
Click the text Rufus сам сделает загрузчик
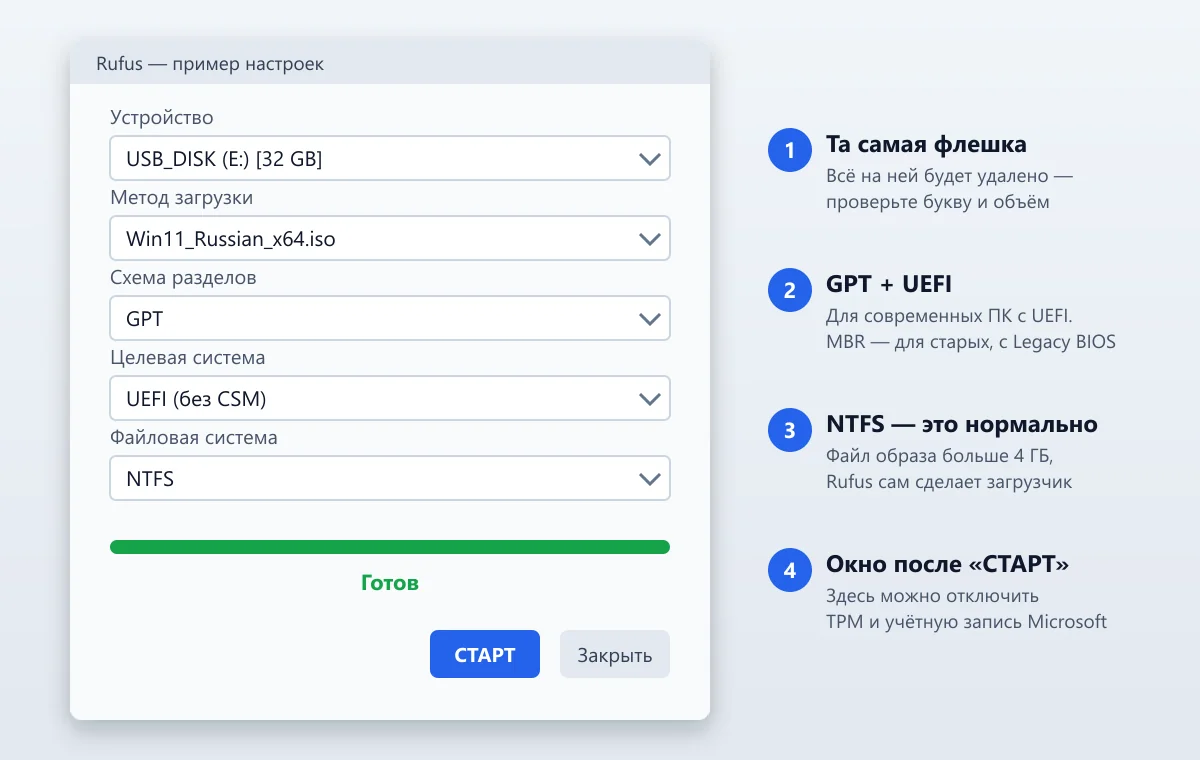[x=949, y=482]
